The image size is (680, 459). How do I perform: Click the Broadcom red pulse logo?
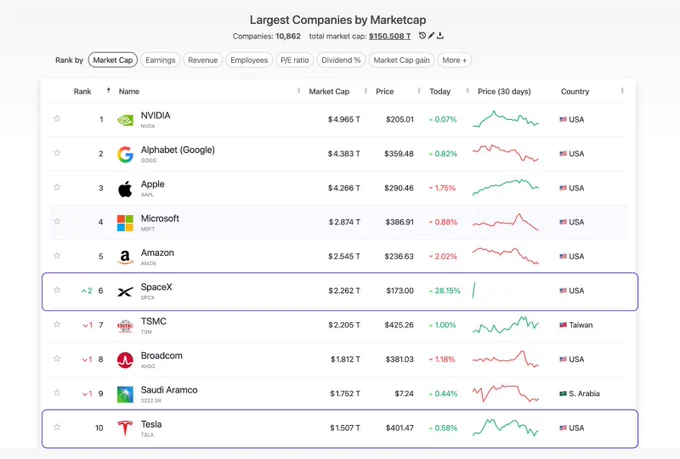(x=125, y=360)
